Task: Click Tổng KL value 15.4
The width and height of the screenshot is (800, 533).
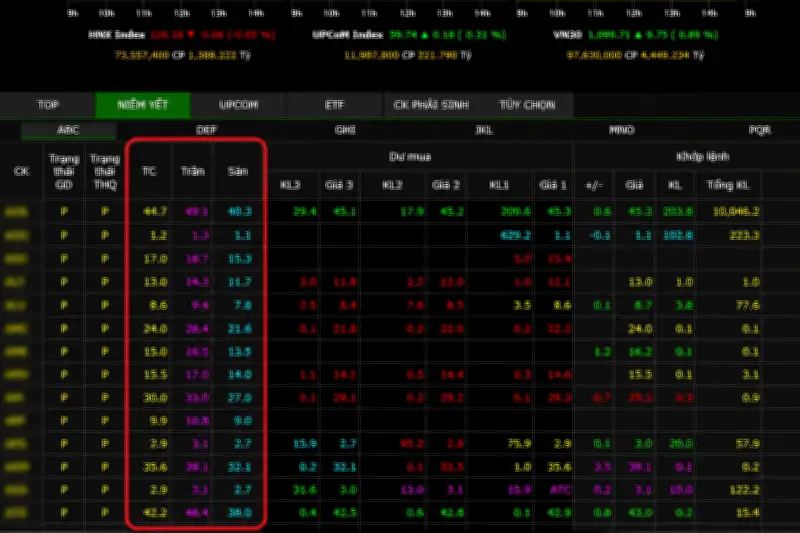Action: [x=748, y=513]
